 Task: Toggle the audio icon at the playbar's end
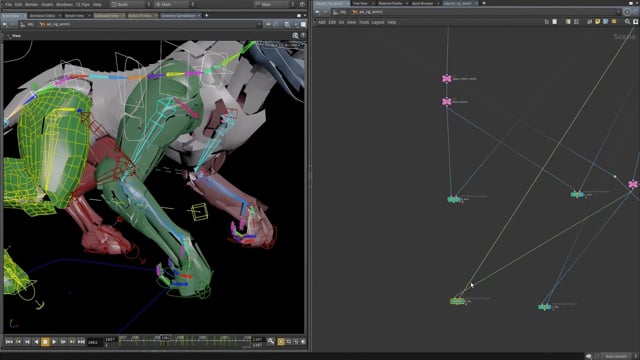[303, 342]
